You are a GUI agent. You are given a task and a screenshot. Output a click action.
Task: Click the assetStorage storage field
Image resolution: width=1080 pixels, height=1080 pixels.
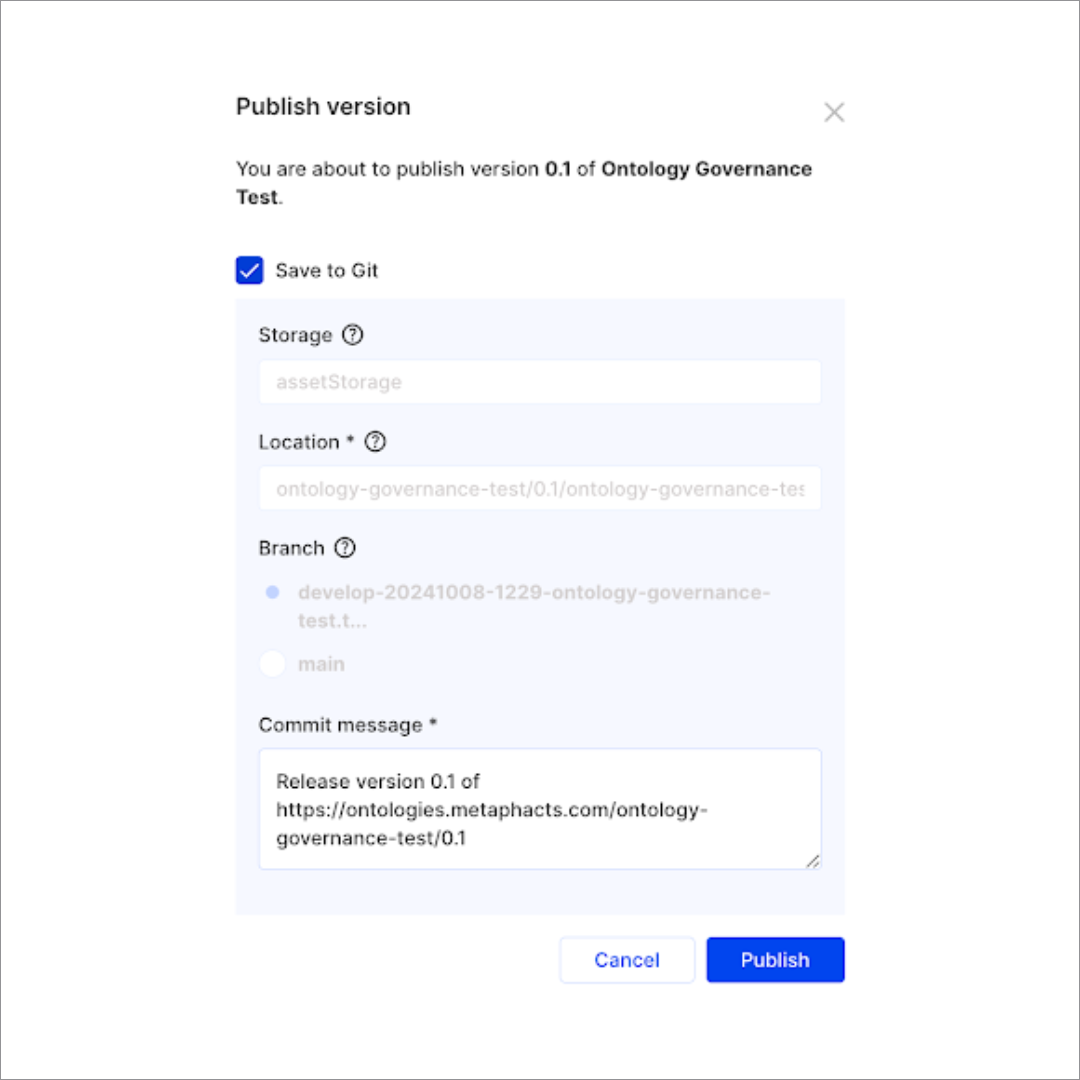coord(539,382)
